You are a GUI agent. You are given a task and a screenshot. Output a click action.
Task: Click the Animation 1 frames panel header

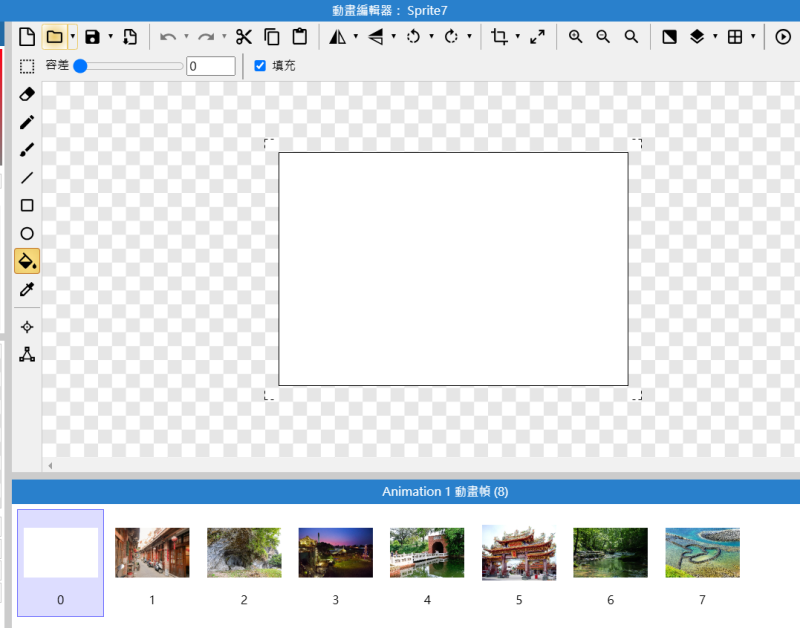[x=406, y=492]
